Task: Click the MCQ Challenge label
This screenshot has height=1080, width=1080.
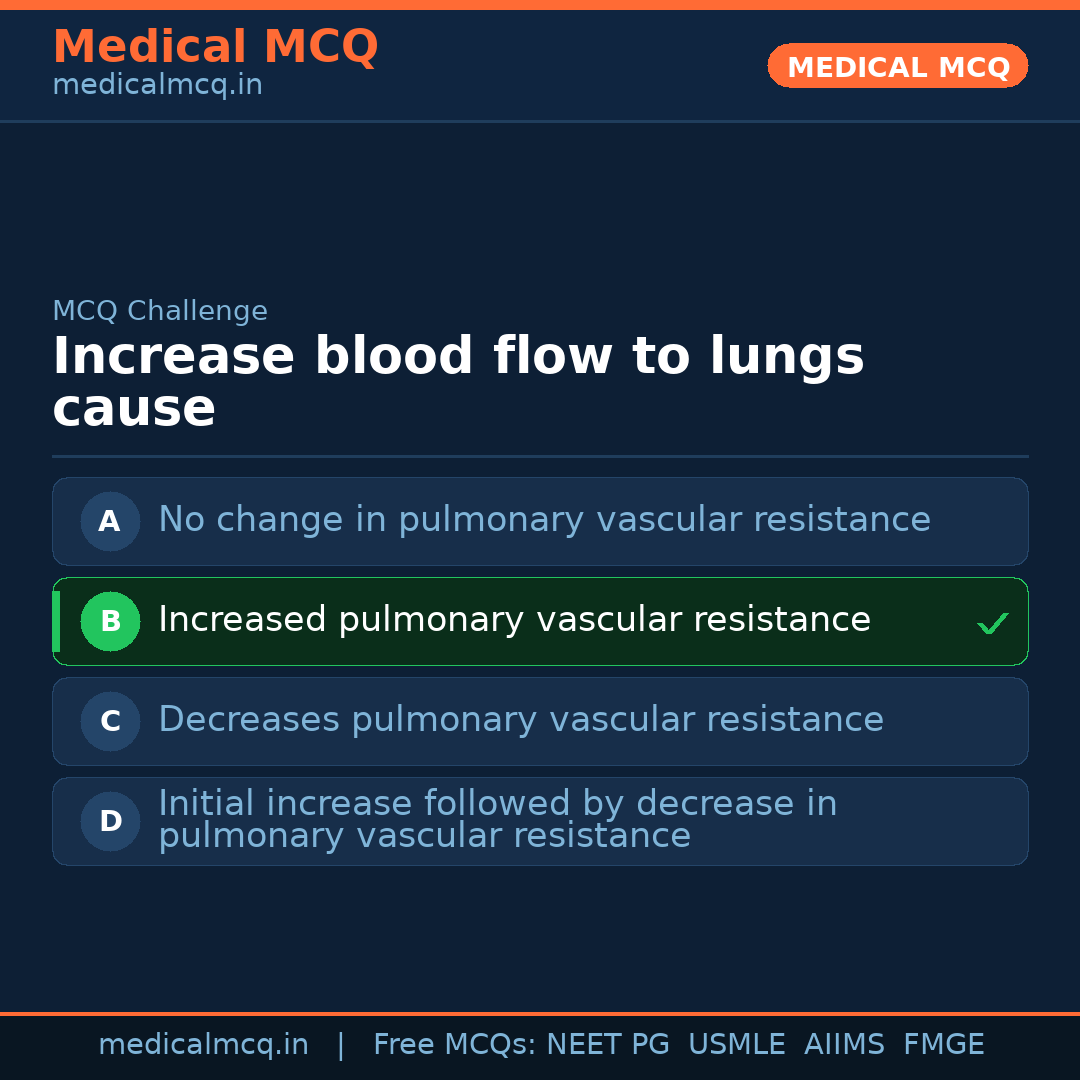Action: [160, 311]
